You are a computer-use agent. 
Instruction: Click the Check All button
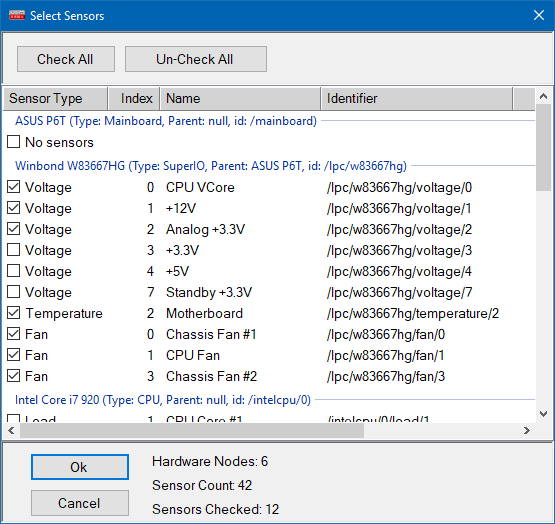pos(66,59)
